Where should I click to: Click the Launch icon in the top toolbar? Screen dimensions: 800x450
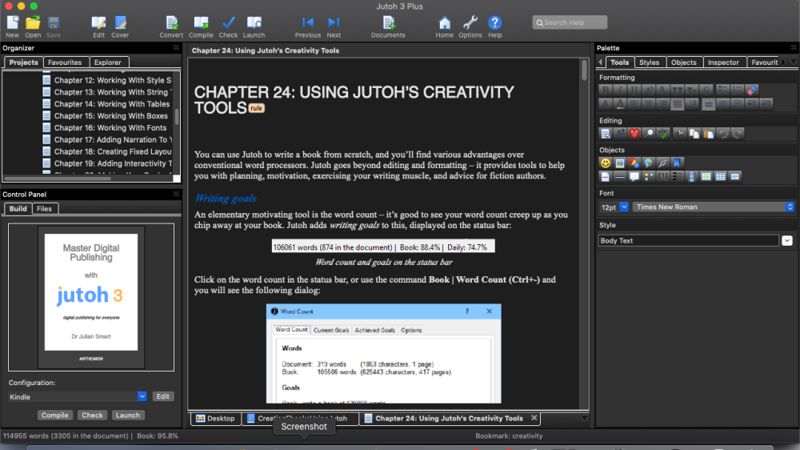(254, 27)
